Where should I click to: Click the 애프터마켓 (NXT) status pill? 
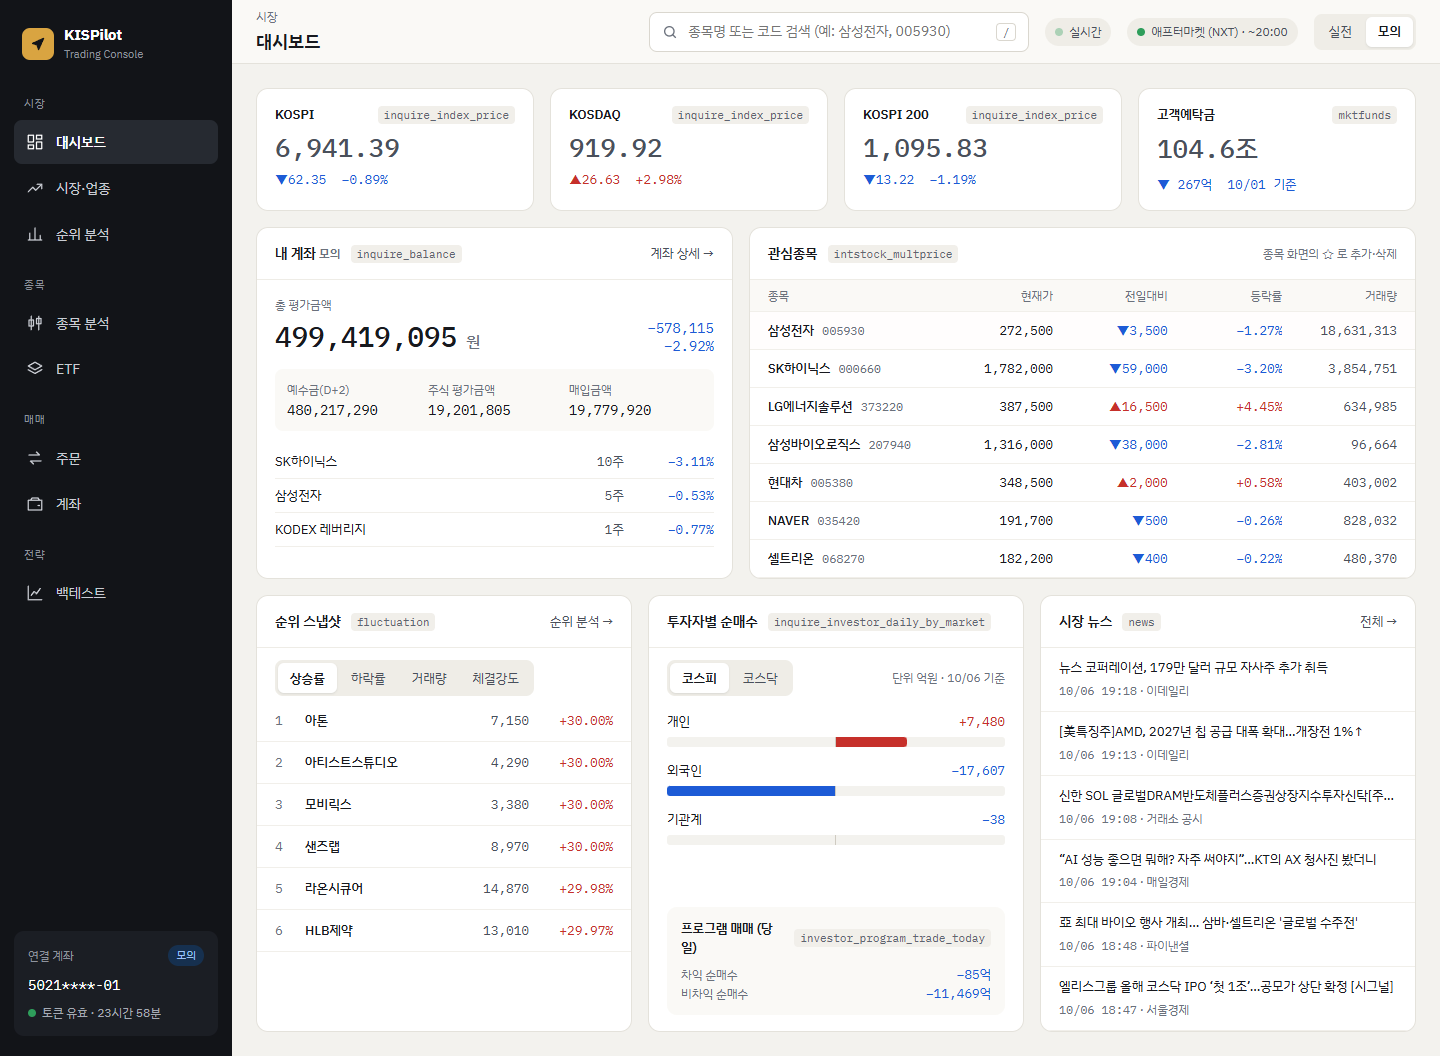point(1212,32)
